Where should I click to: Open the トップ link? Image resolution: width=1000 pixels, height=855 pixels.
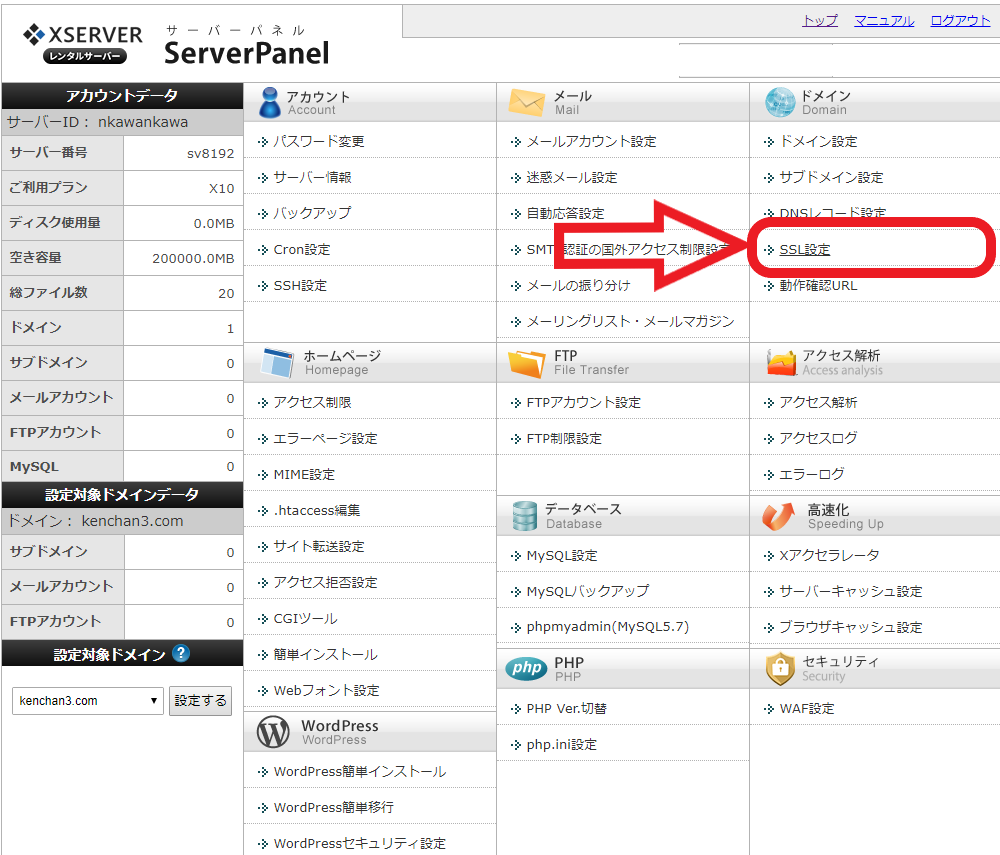tap(820, 20)
